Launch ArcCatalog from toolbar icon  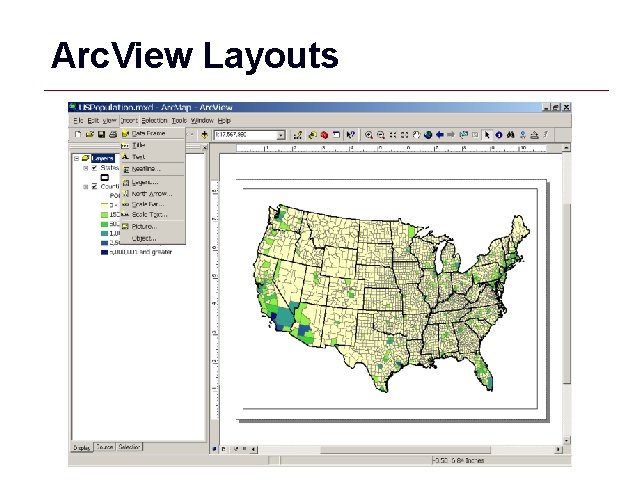[x=313, y=135]
